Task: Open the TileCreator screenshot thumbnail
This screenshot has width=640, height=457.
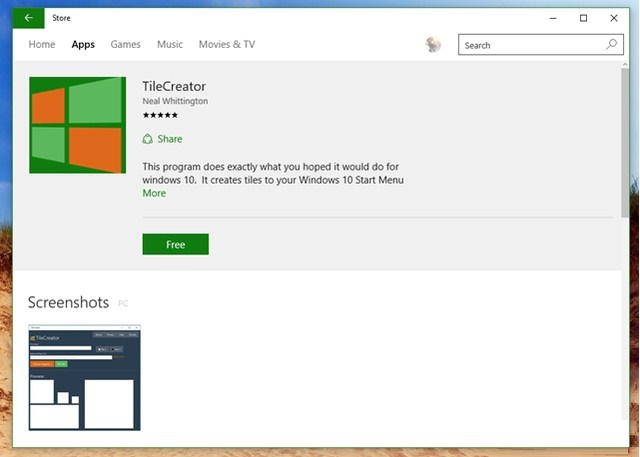Action: [84, 377]
